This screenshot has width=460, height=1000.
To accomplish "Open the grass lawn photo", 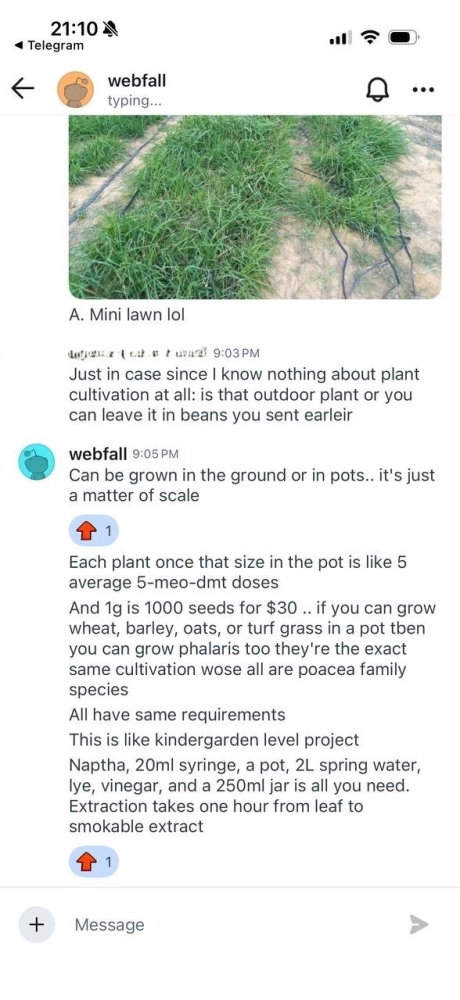I will point(255,207).
